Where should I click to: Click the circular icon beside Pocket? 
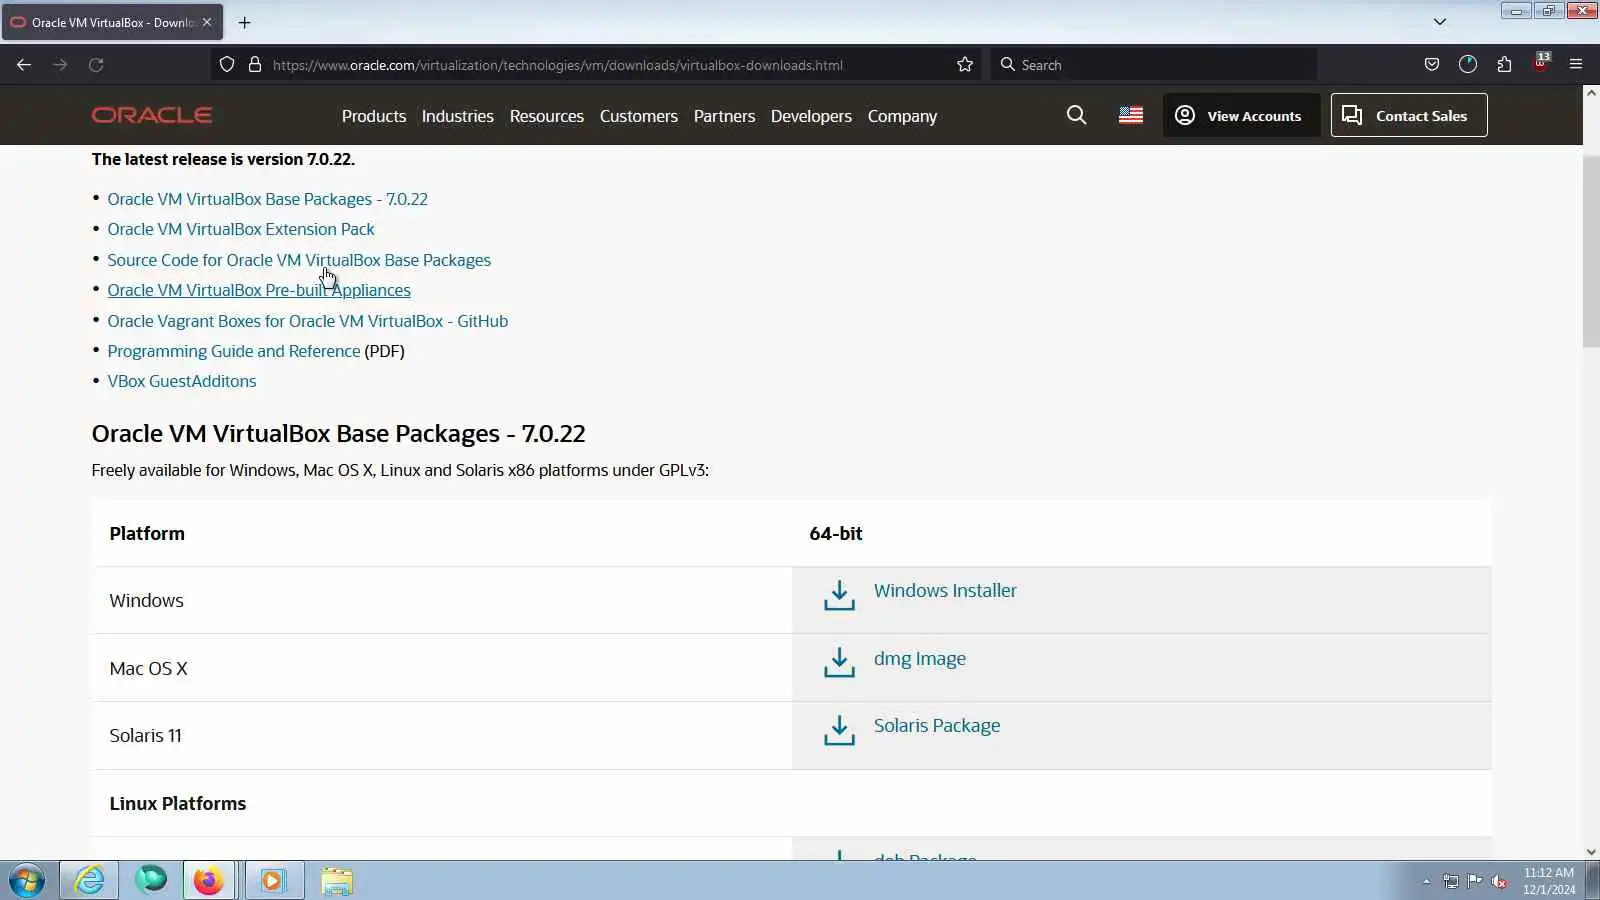point(1468,65)
